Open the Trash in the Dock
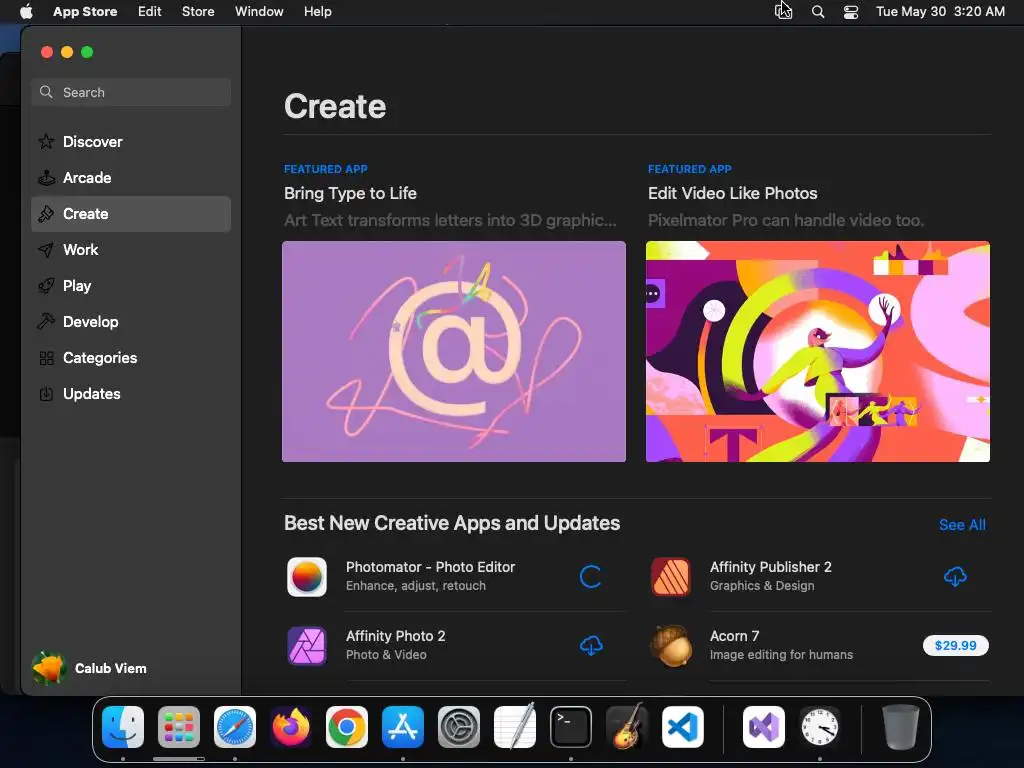 [901, 727]
